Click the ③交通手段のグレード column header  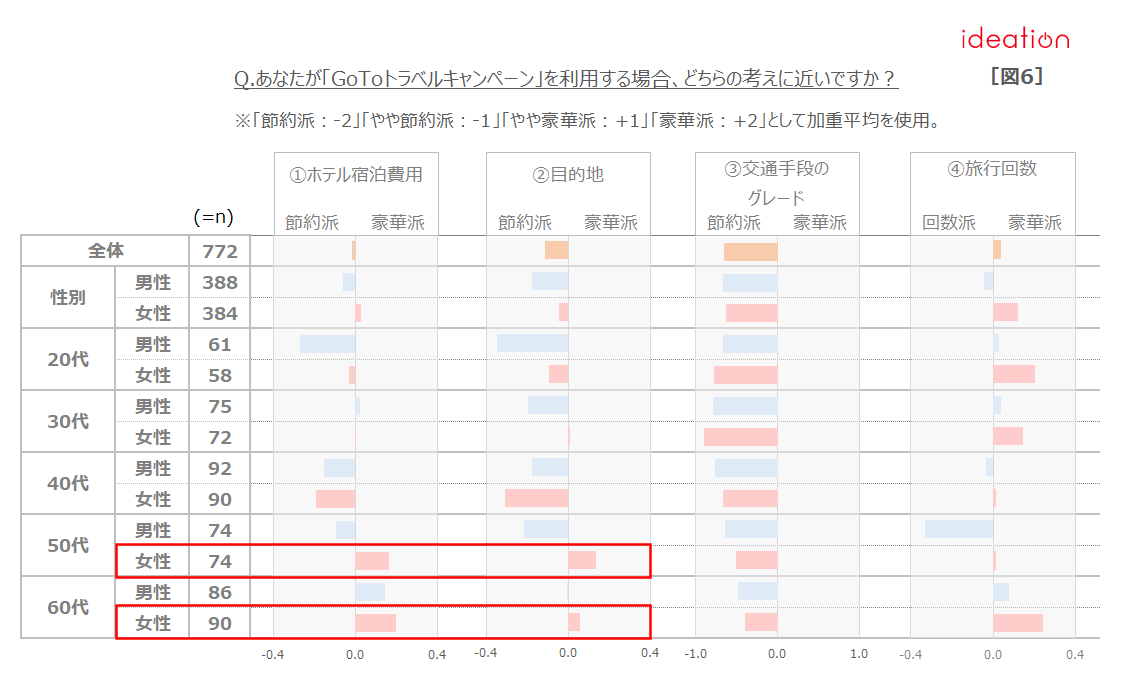pyautogui.click(x=776, y=183)
